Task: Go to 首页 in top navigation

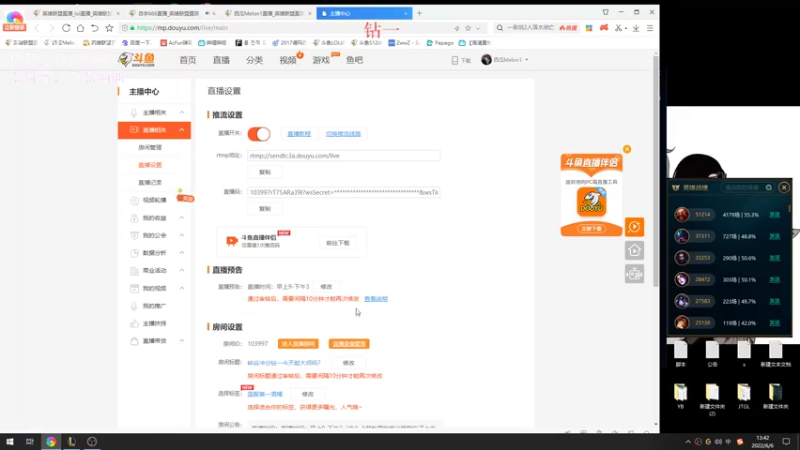Action: [188, 60]
